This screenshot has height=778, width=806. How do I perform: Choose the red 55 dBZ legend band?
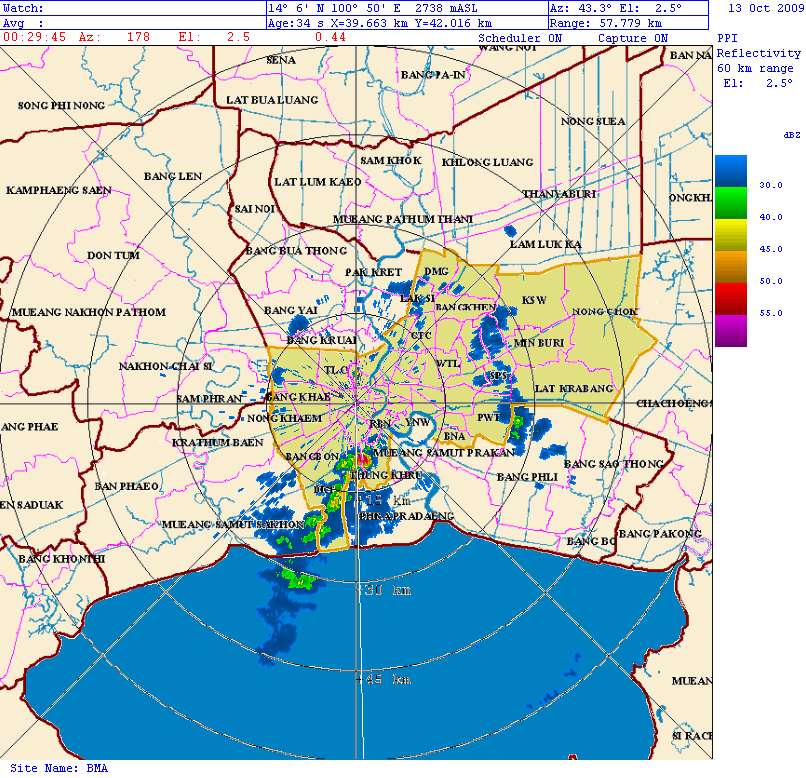coord(730,298)
